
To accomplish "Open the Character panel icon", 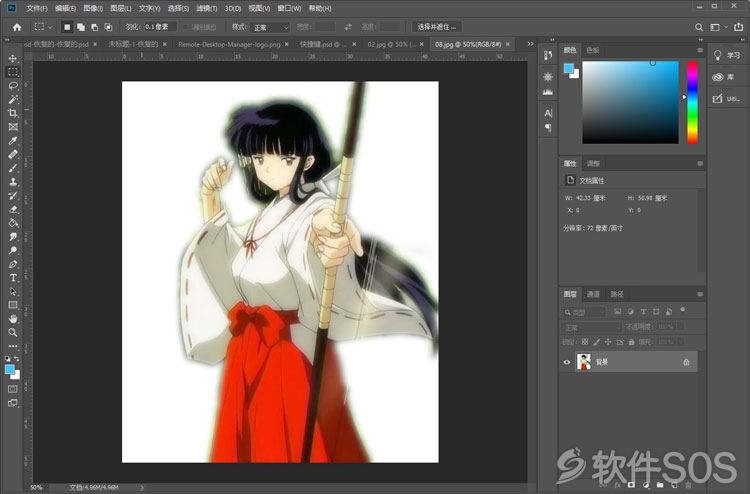I will coord(548,113).
